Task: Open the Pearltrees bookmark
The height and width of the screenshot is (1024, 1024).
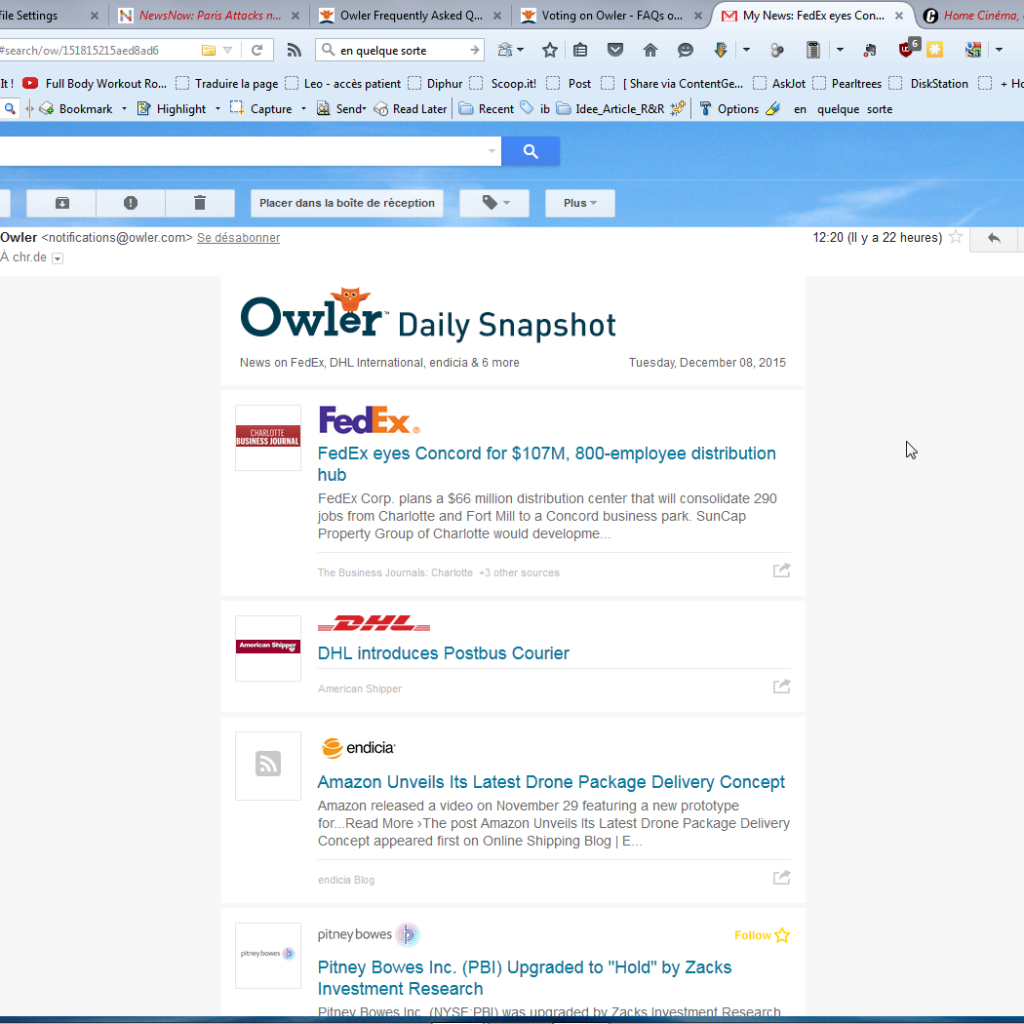Action: [x=847, y=84]
